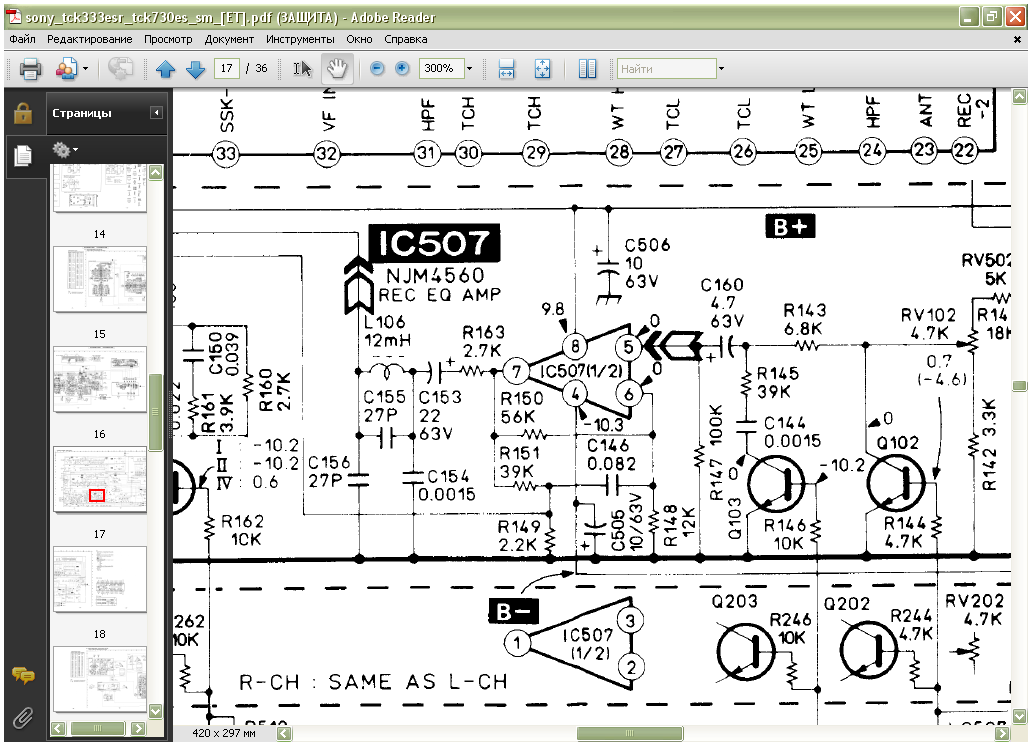Fit the whole page in window

542,69
